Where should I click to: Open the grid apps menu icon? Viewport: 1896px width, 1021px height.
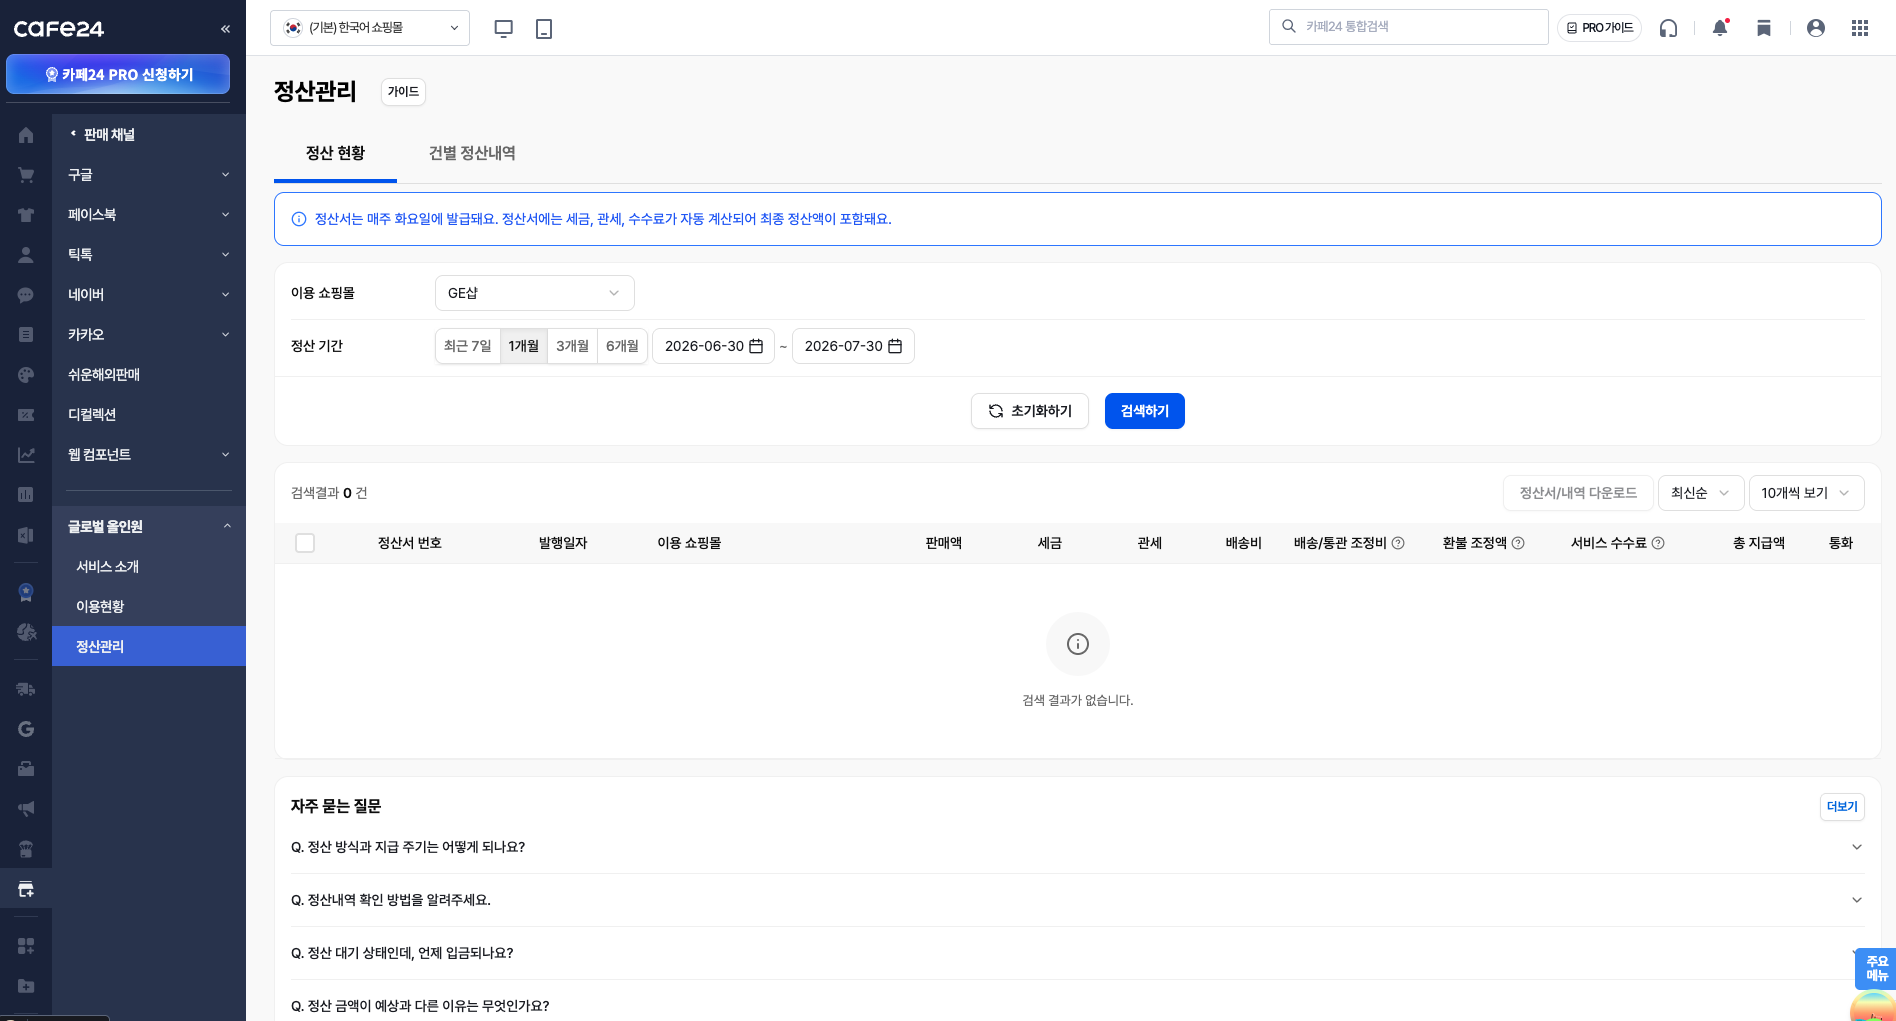[x=1860, y=28]
